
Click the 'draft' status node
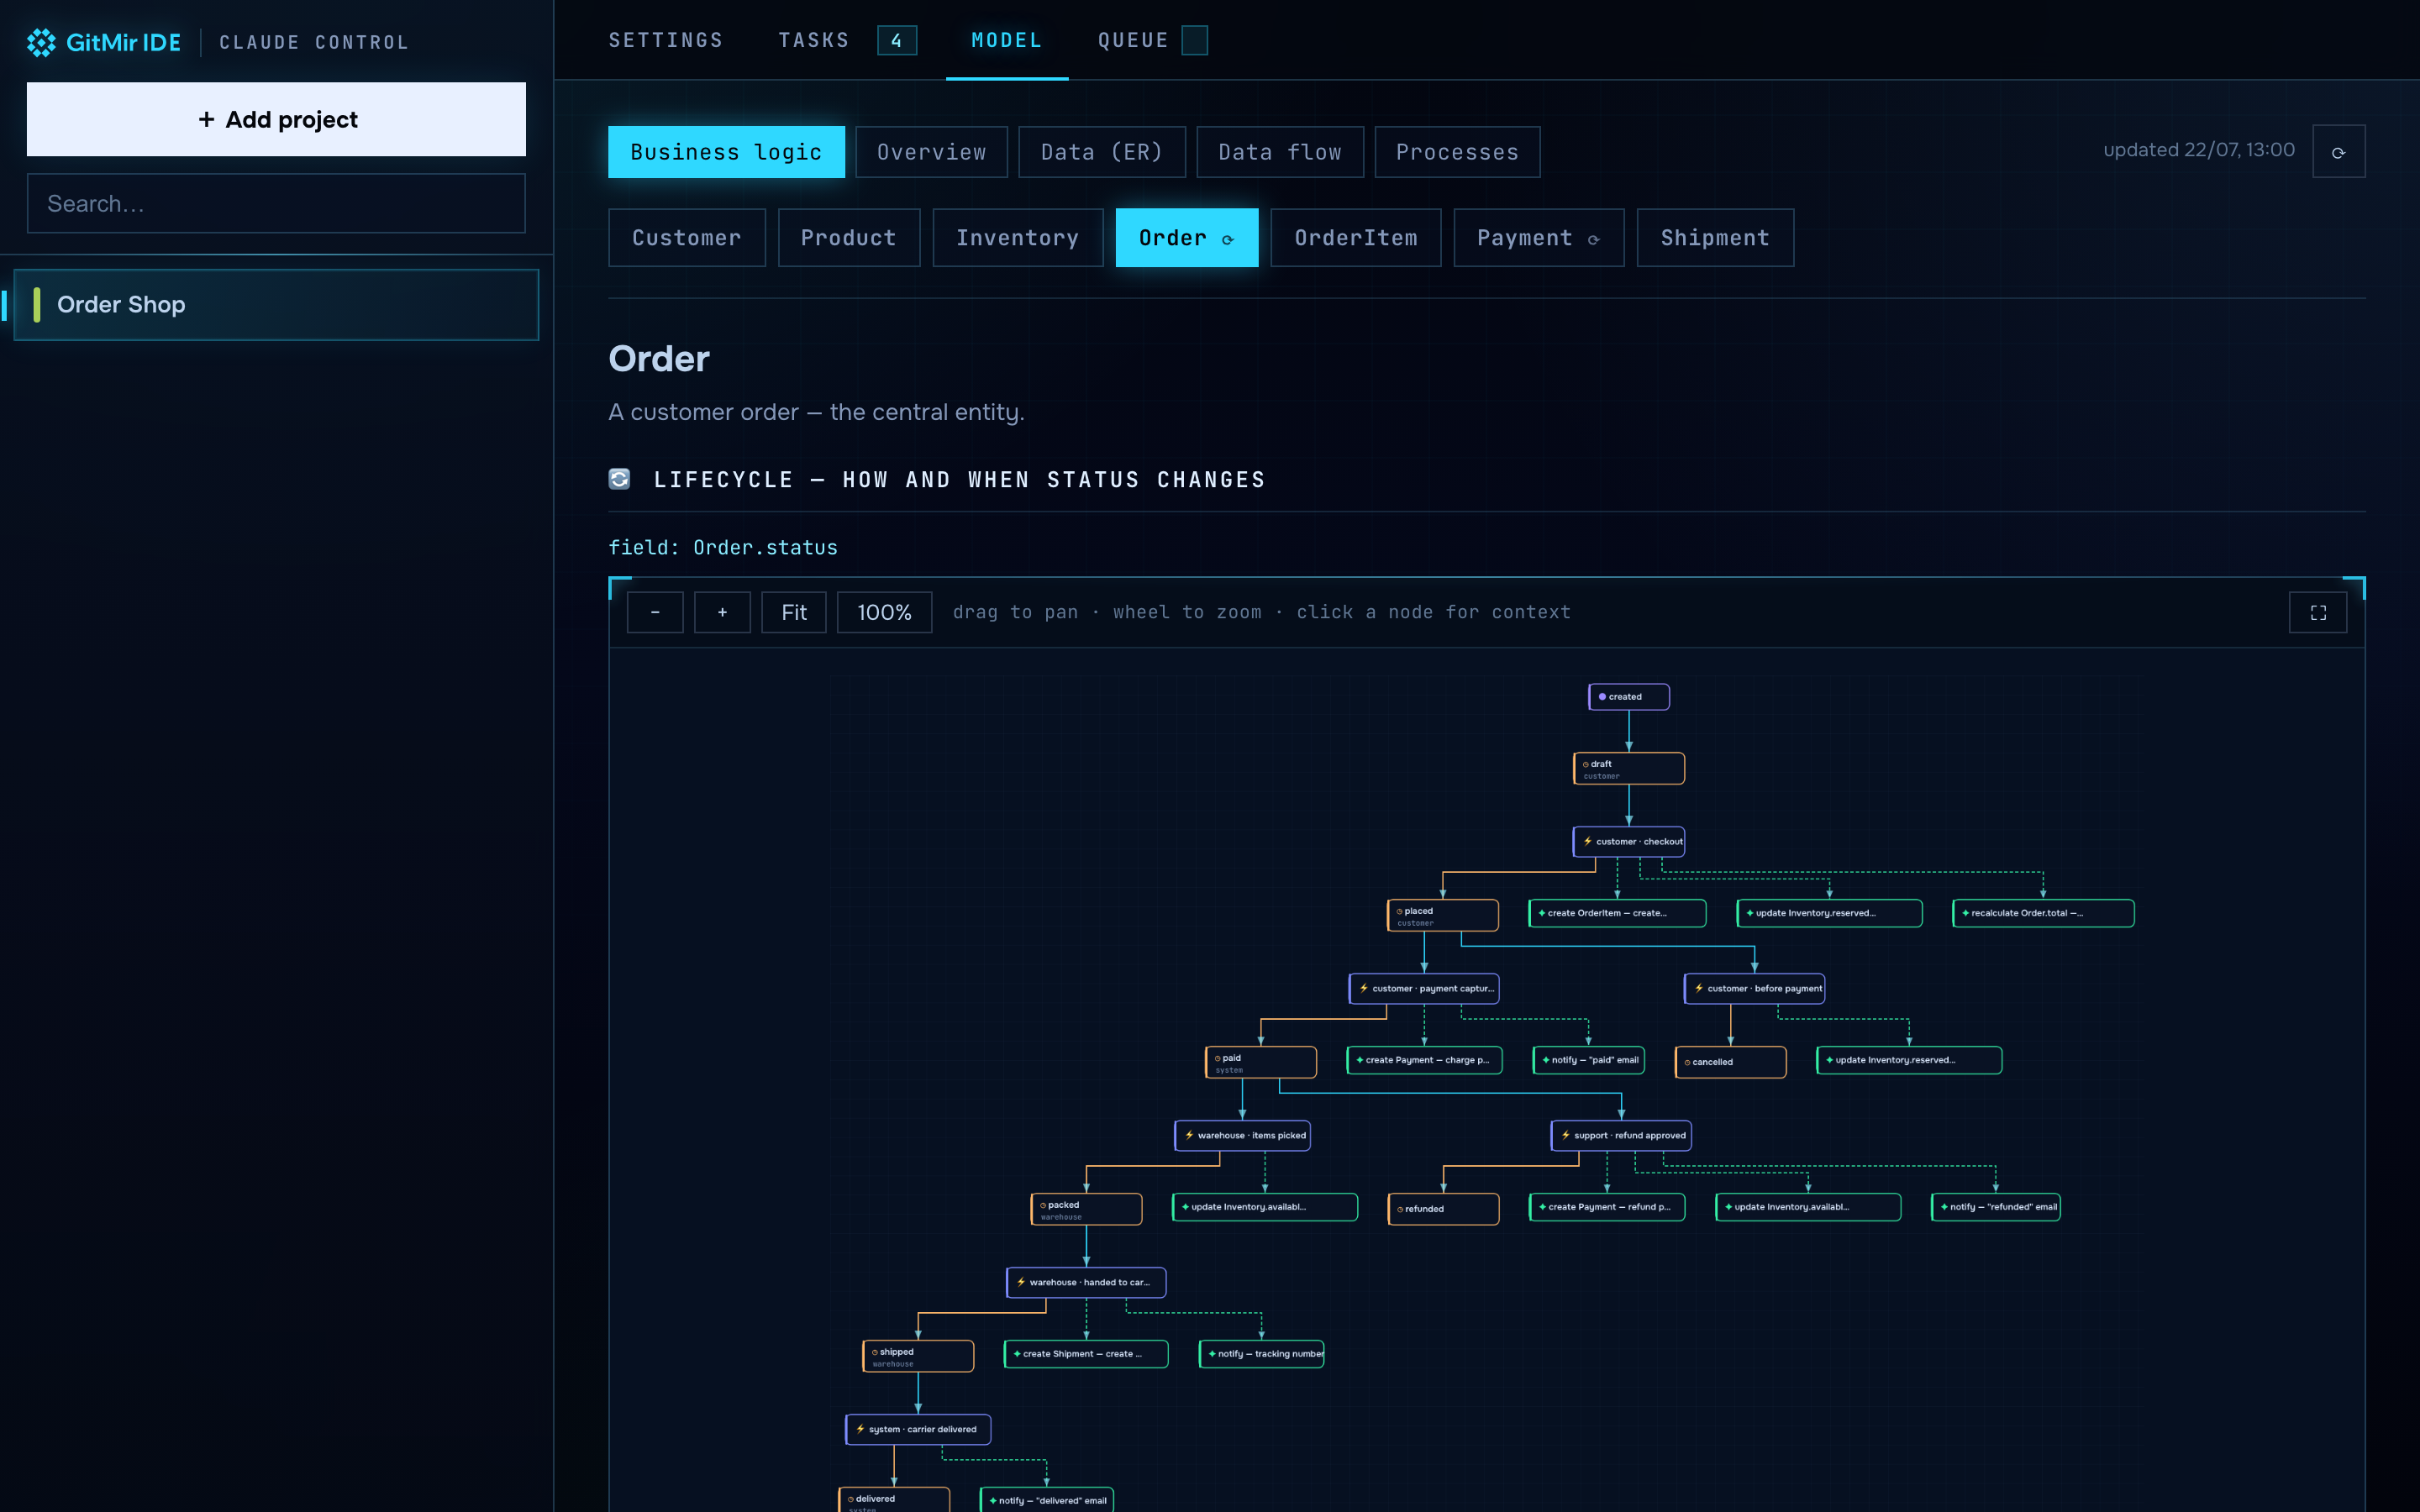coord(1629,768)
